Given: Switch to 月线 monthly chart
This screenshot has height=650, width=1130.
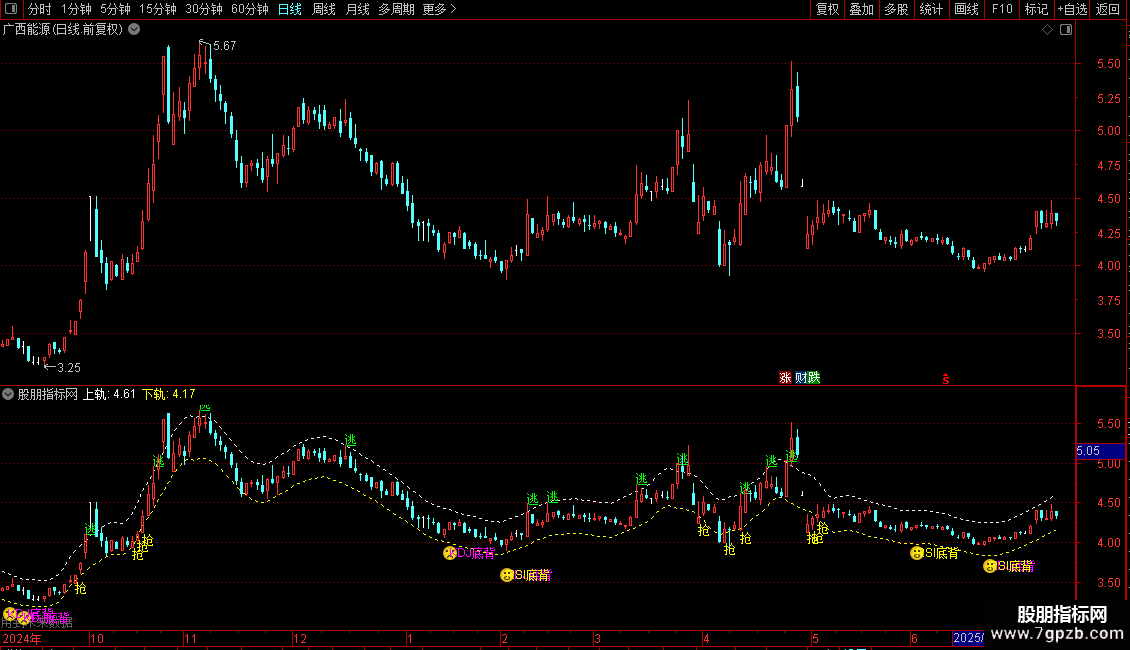Looking at the screenshot, I should (x=357, y=9).
